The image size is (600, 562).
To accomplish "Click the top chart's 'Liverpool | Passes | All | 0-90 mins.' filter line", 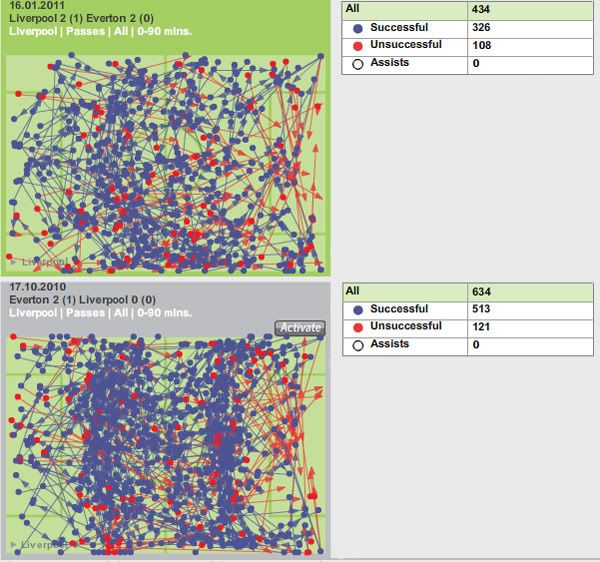I will (x=100, y=31).
